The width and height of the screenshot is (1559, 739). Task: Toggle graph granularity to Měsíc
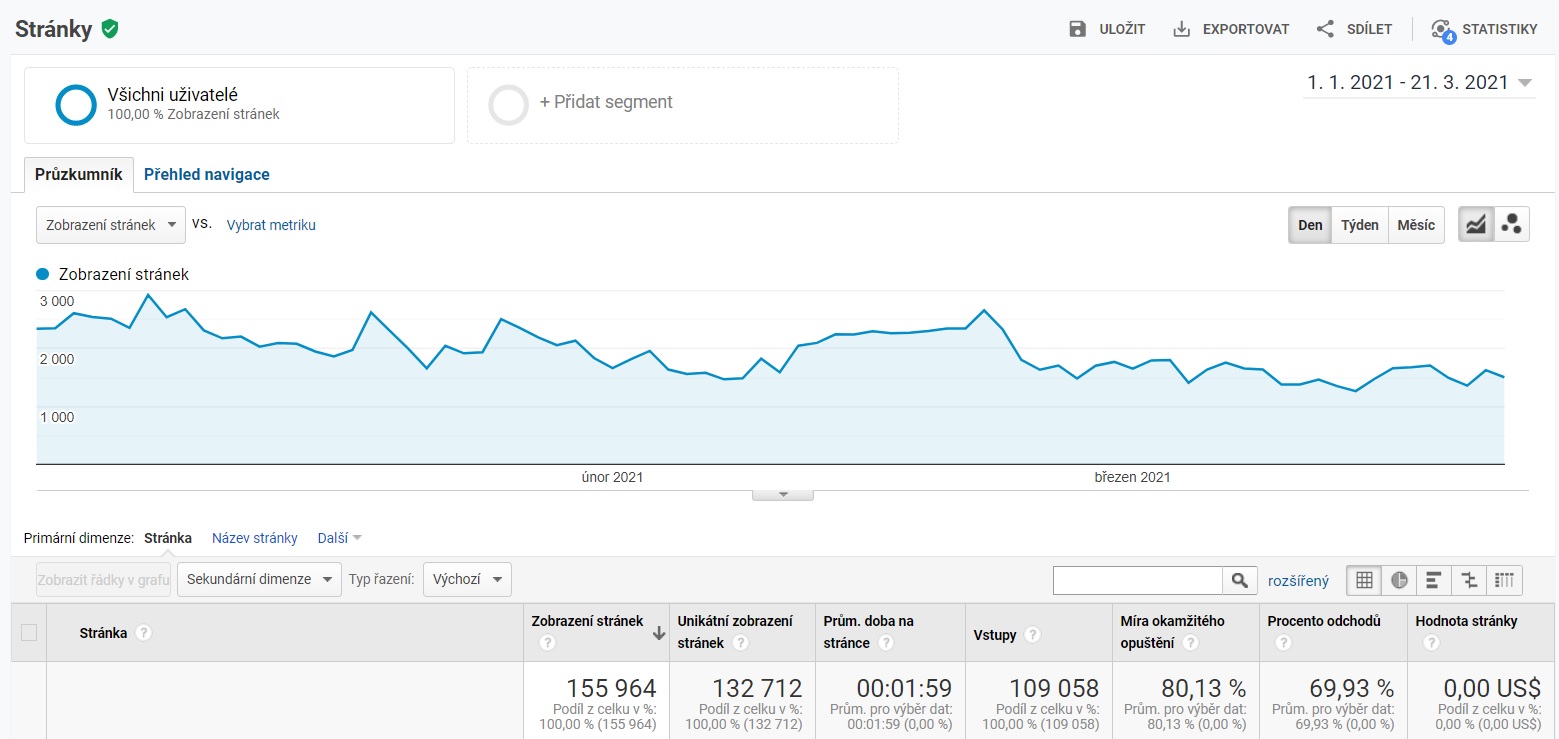pyautogui.click(x=1415, y=225)
